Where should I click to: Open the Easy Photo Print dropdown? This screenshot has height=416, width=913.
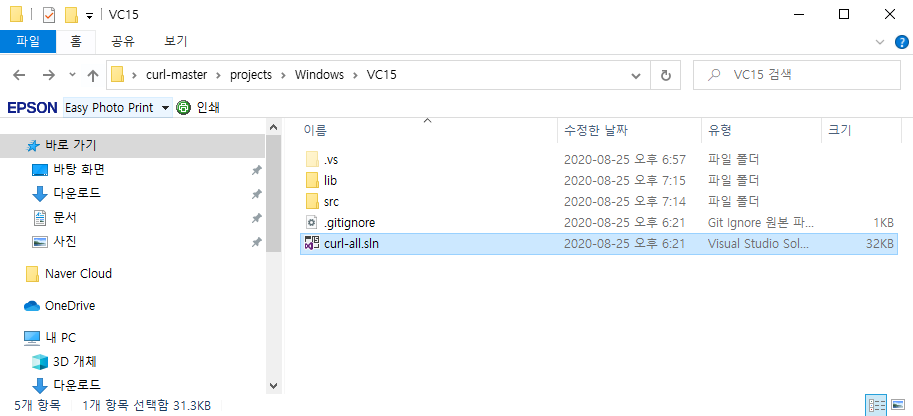pyautogui.click(x=165, y=107)
